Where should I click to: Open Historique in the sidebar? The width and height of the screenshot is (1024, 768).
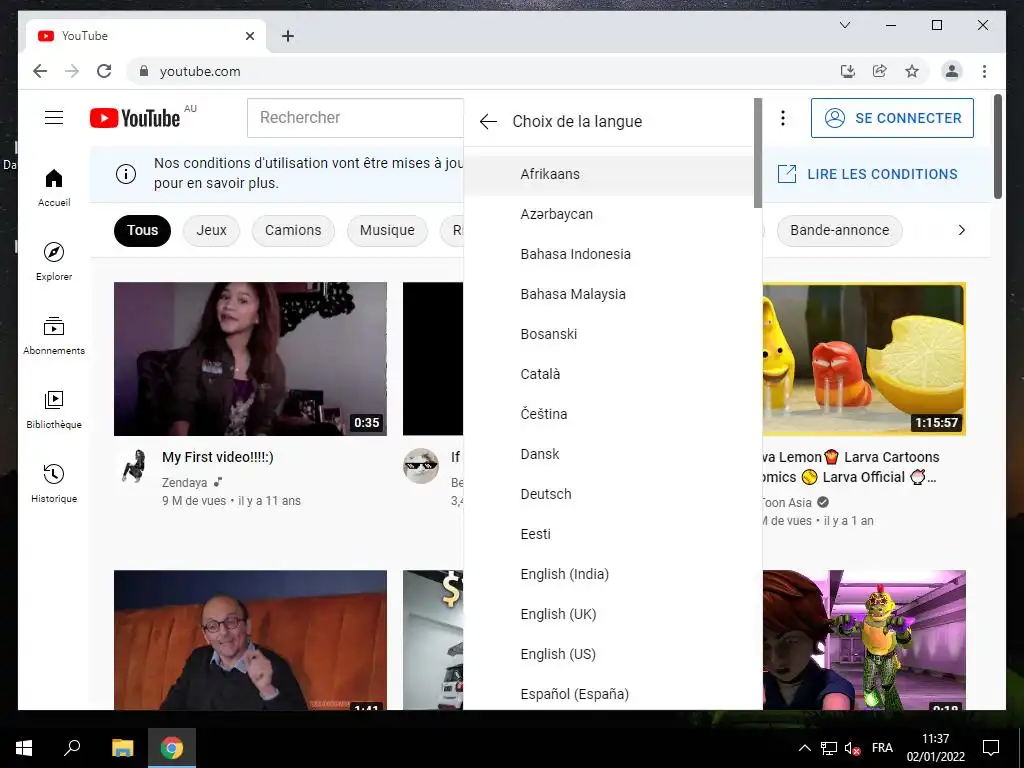pyautogui.click(x=54, y=483)
